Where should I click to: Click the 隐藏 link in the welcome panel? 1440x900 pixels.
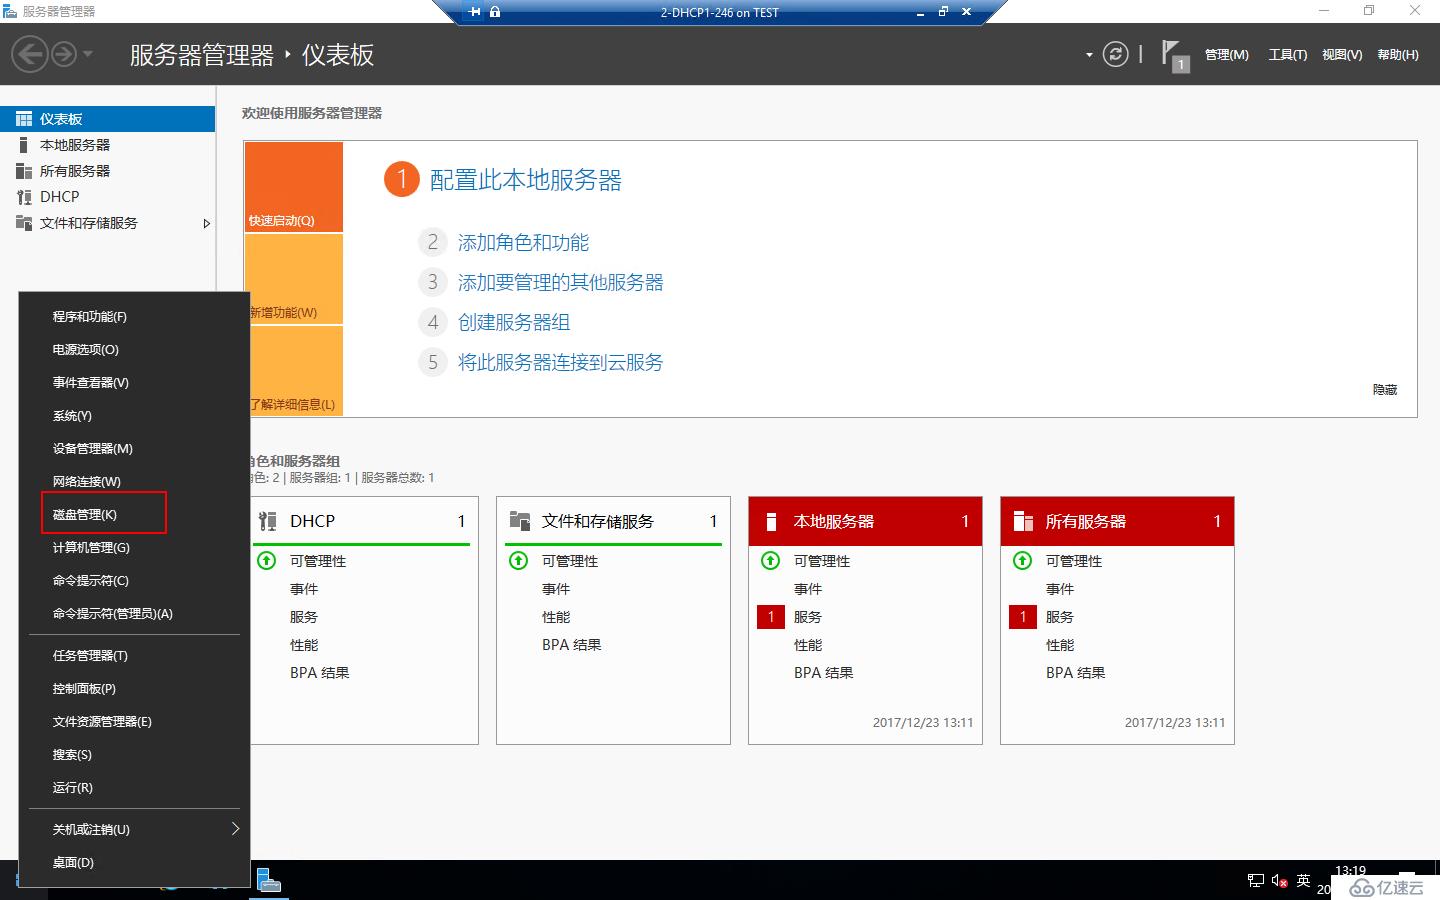coord(1385,390)
